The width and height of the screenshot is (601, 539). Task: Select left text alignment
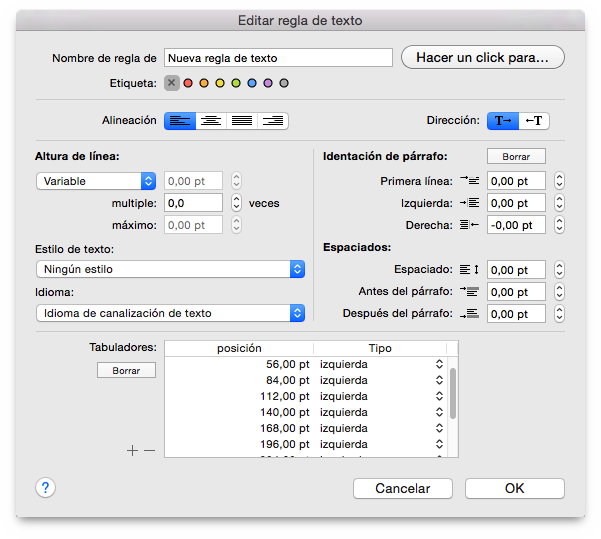click(x=180, y=121)
